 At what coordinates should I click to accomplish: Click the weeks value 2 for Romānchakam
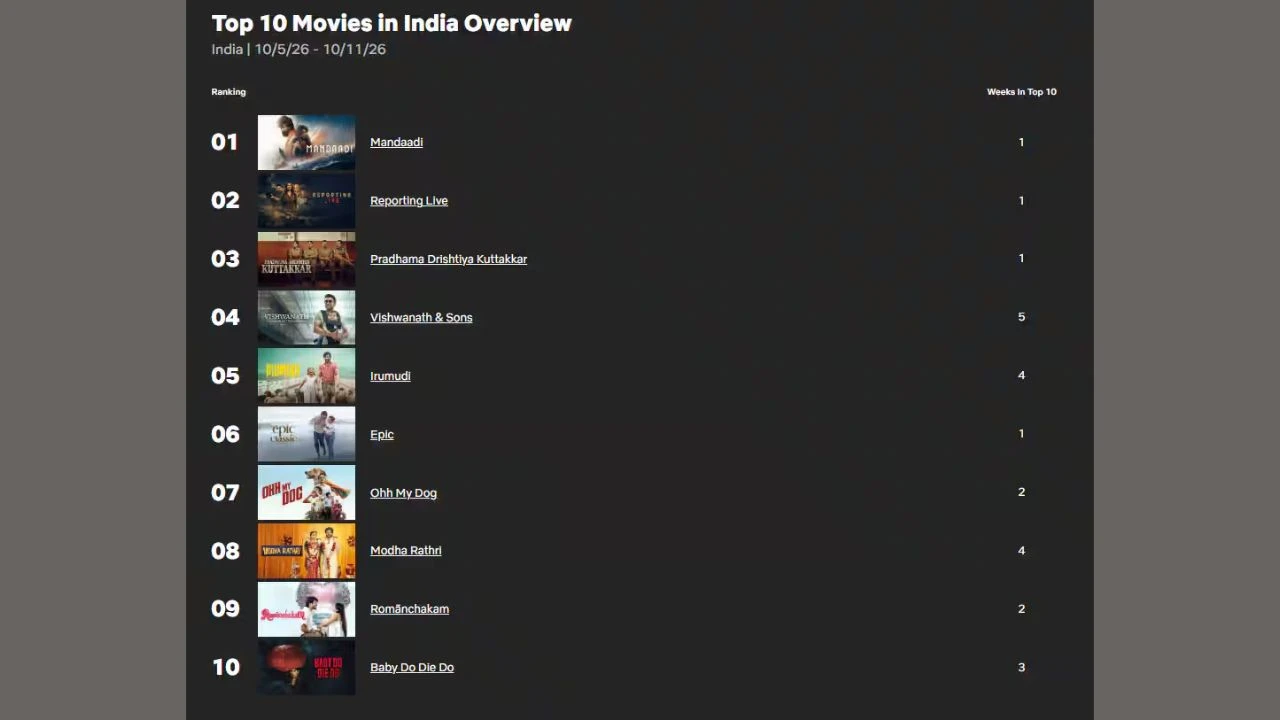(x=1021, y=609)
